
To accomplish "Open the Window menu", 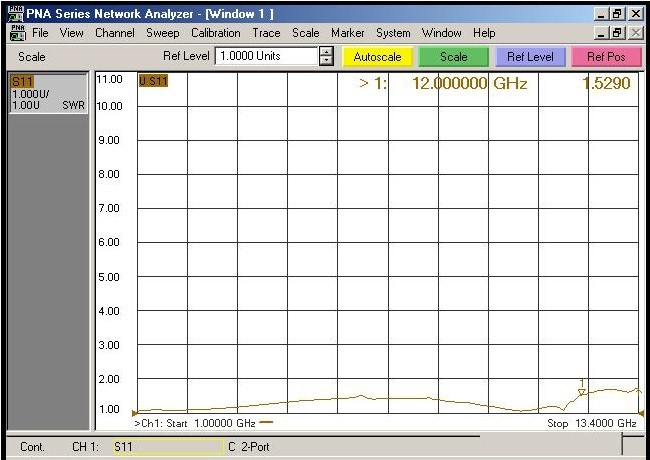I will (441, 33).
